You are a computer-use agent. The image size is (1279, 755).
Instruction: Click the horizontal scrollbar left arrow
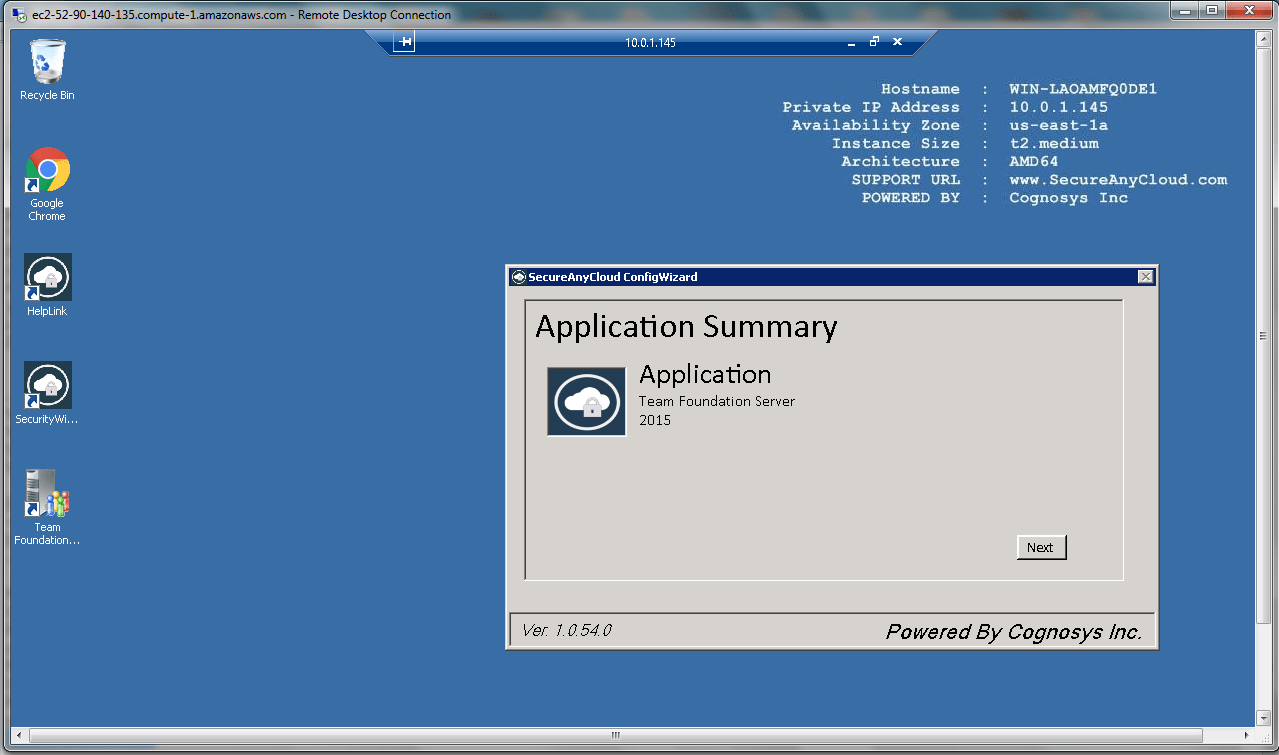pos(19,735)
